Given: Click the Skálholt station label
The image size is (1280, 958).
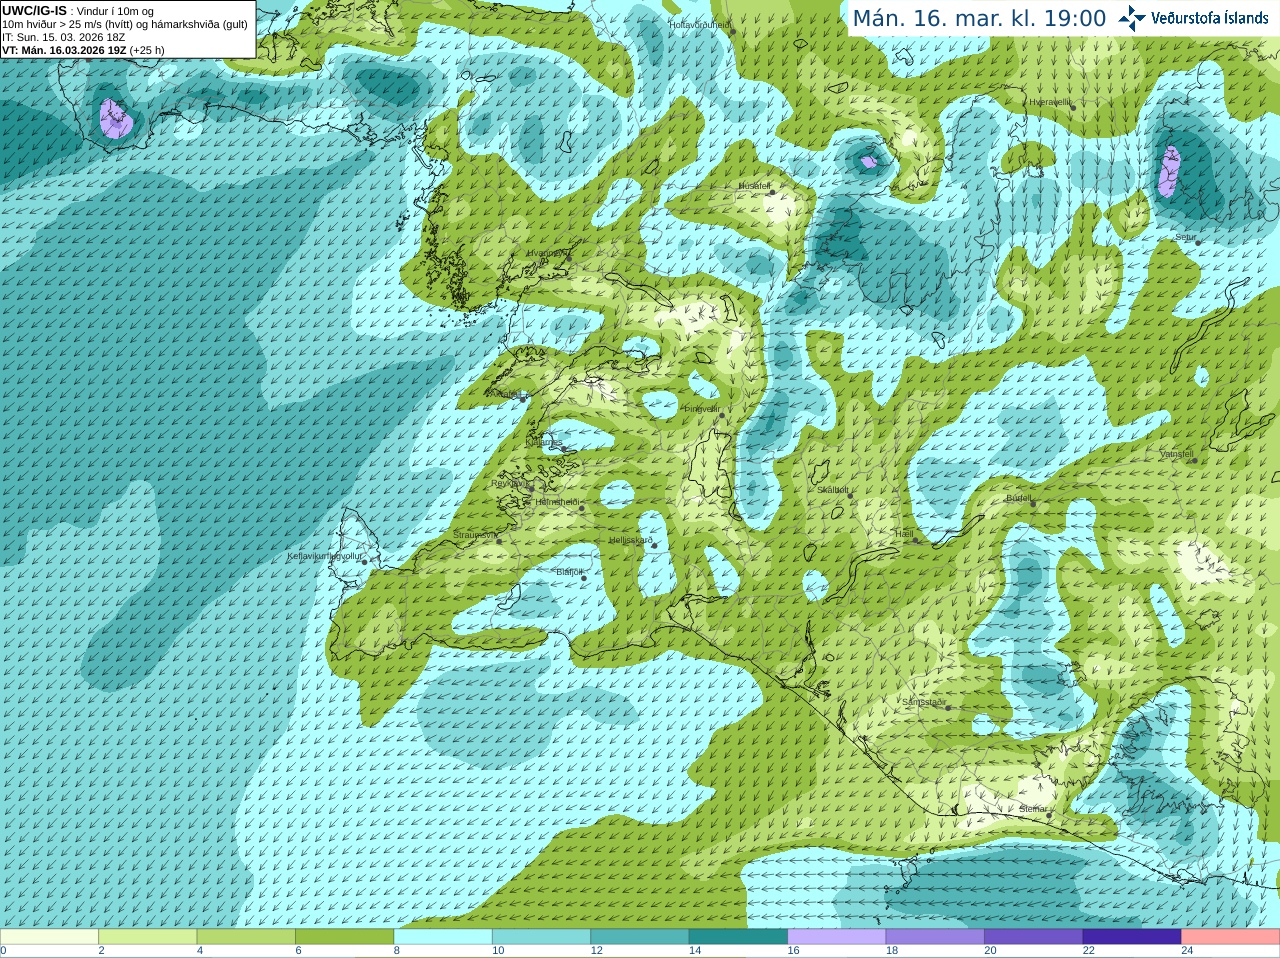Looking at the screenshot, I should (833, 490).
